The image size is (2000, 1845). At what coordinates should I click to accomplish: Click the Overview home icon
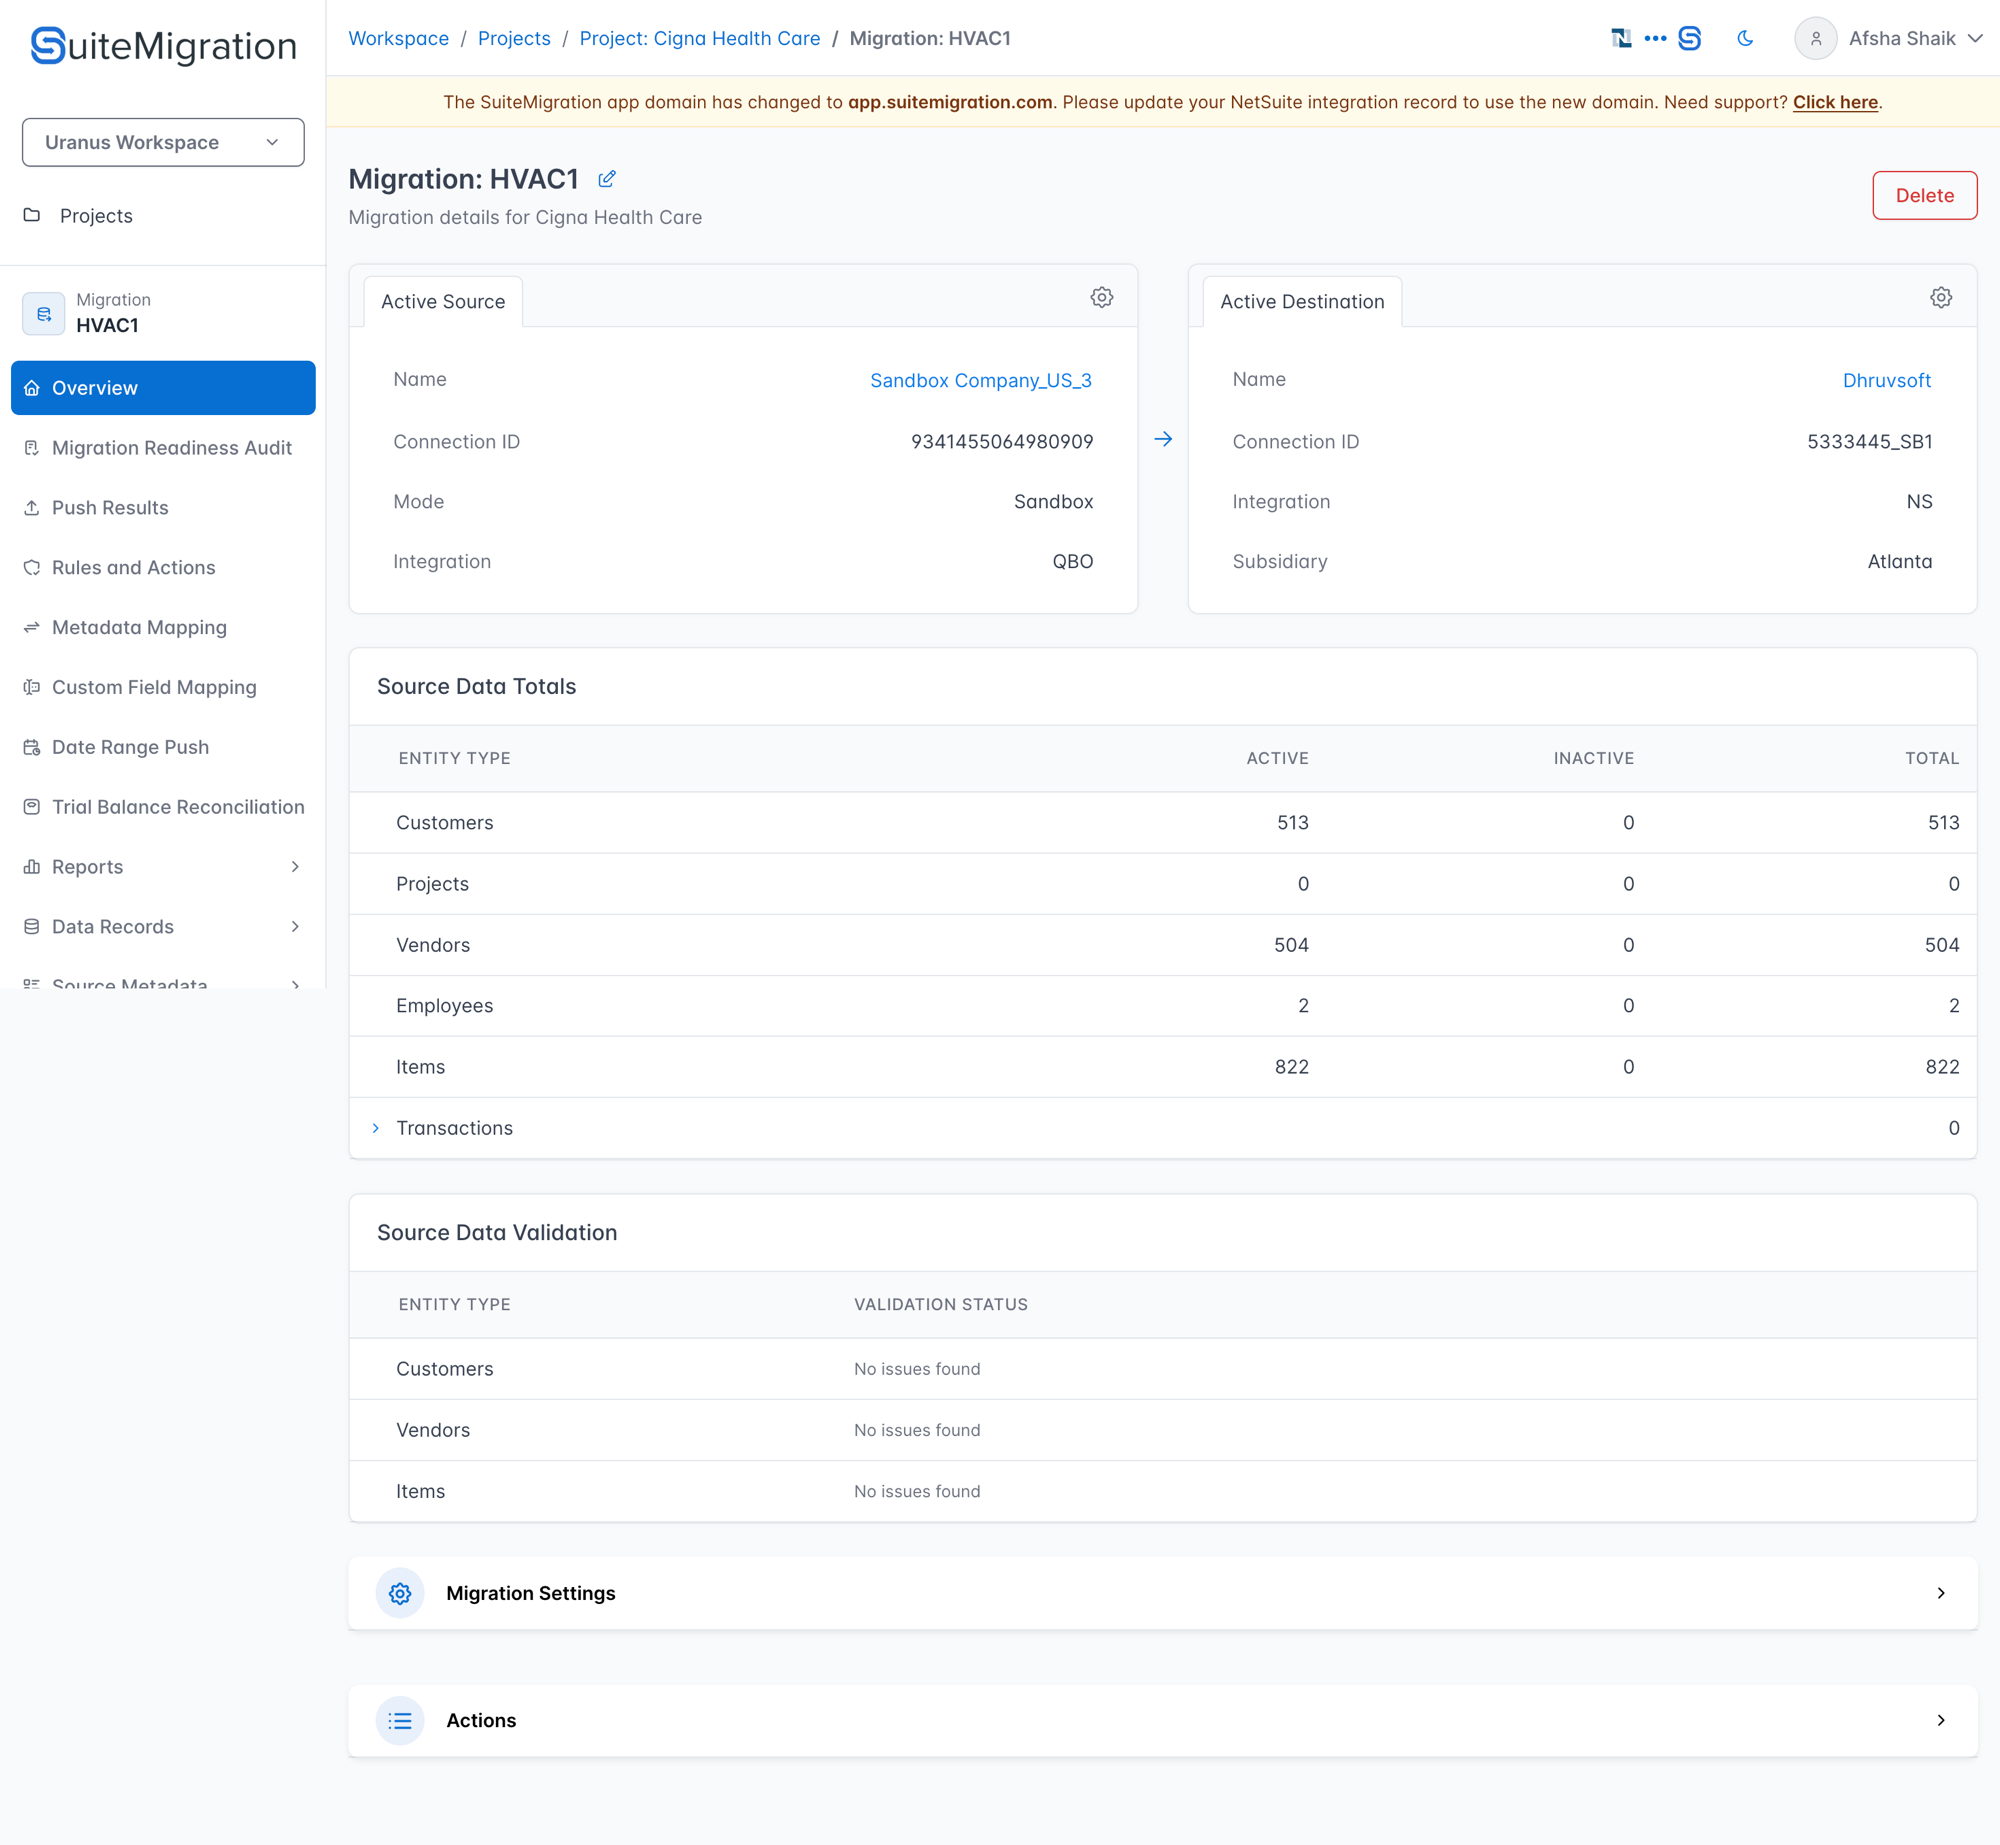click(32, 388)
